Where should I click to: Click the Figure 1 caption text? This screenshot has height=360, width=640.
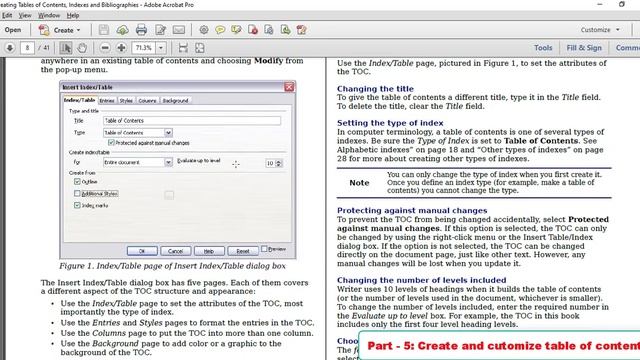coord(172,266)
